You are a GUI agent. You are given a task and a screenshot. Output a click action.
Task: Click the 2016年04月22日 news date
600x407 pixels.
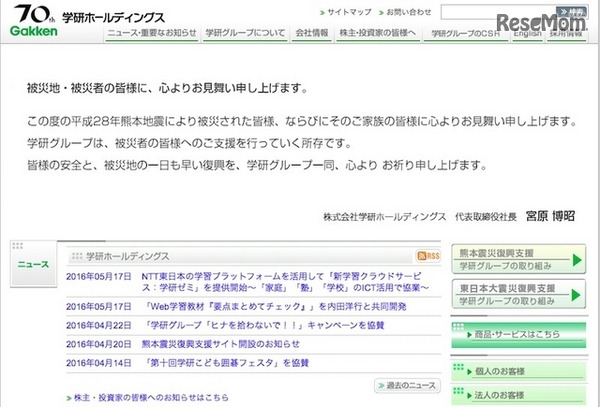click(x=99, y=325)
